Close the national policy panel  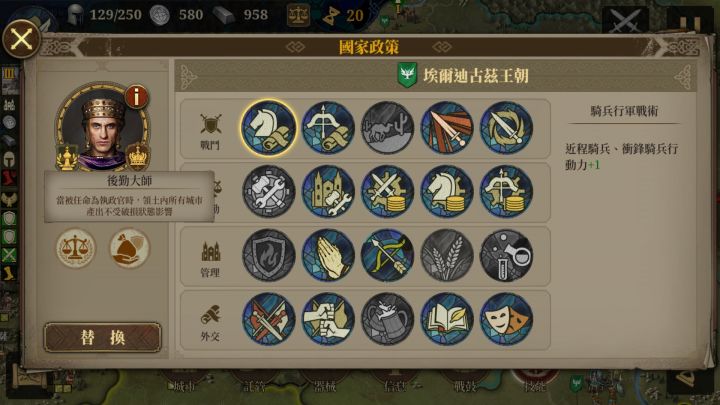(x=22, y=39)
